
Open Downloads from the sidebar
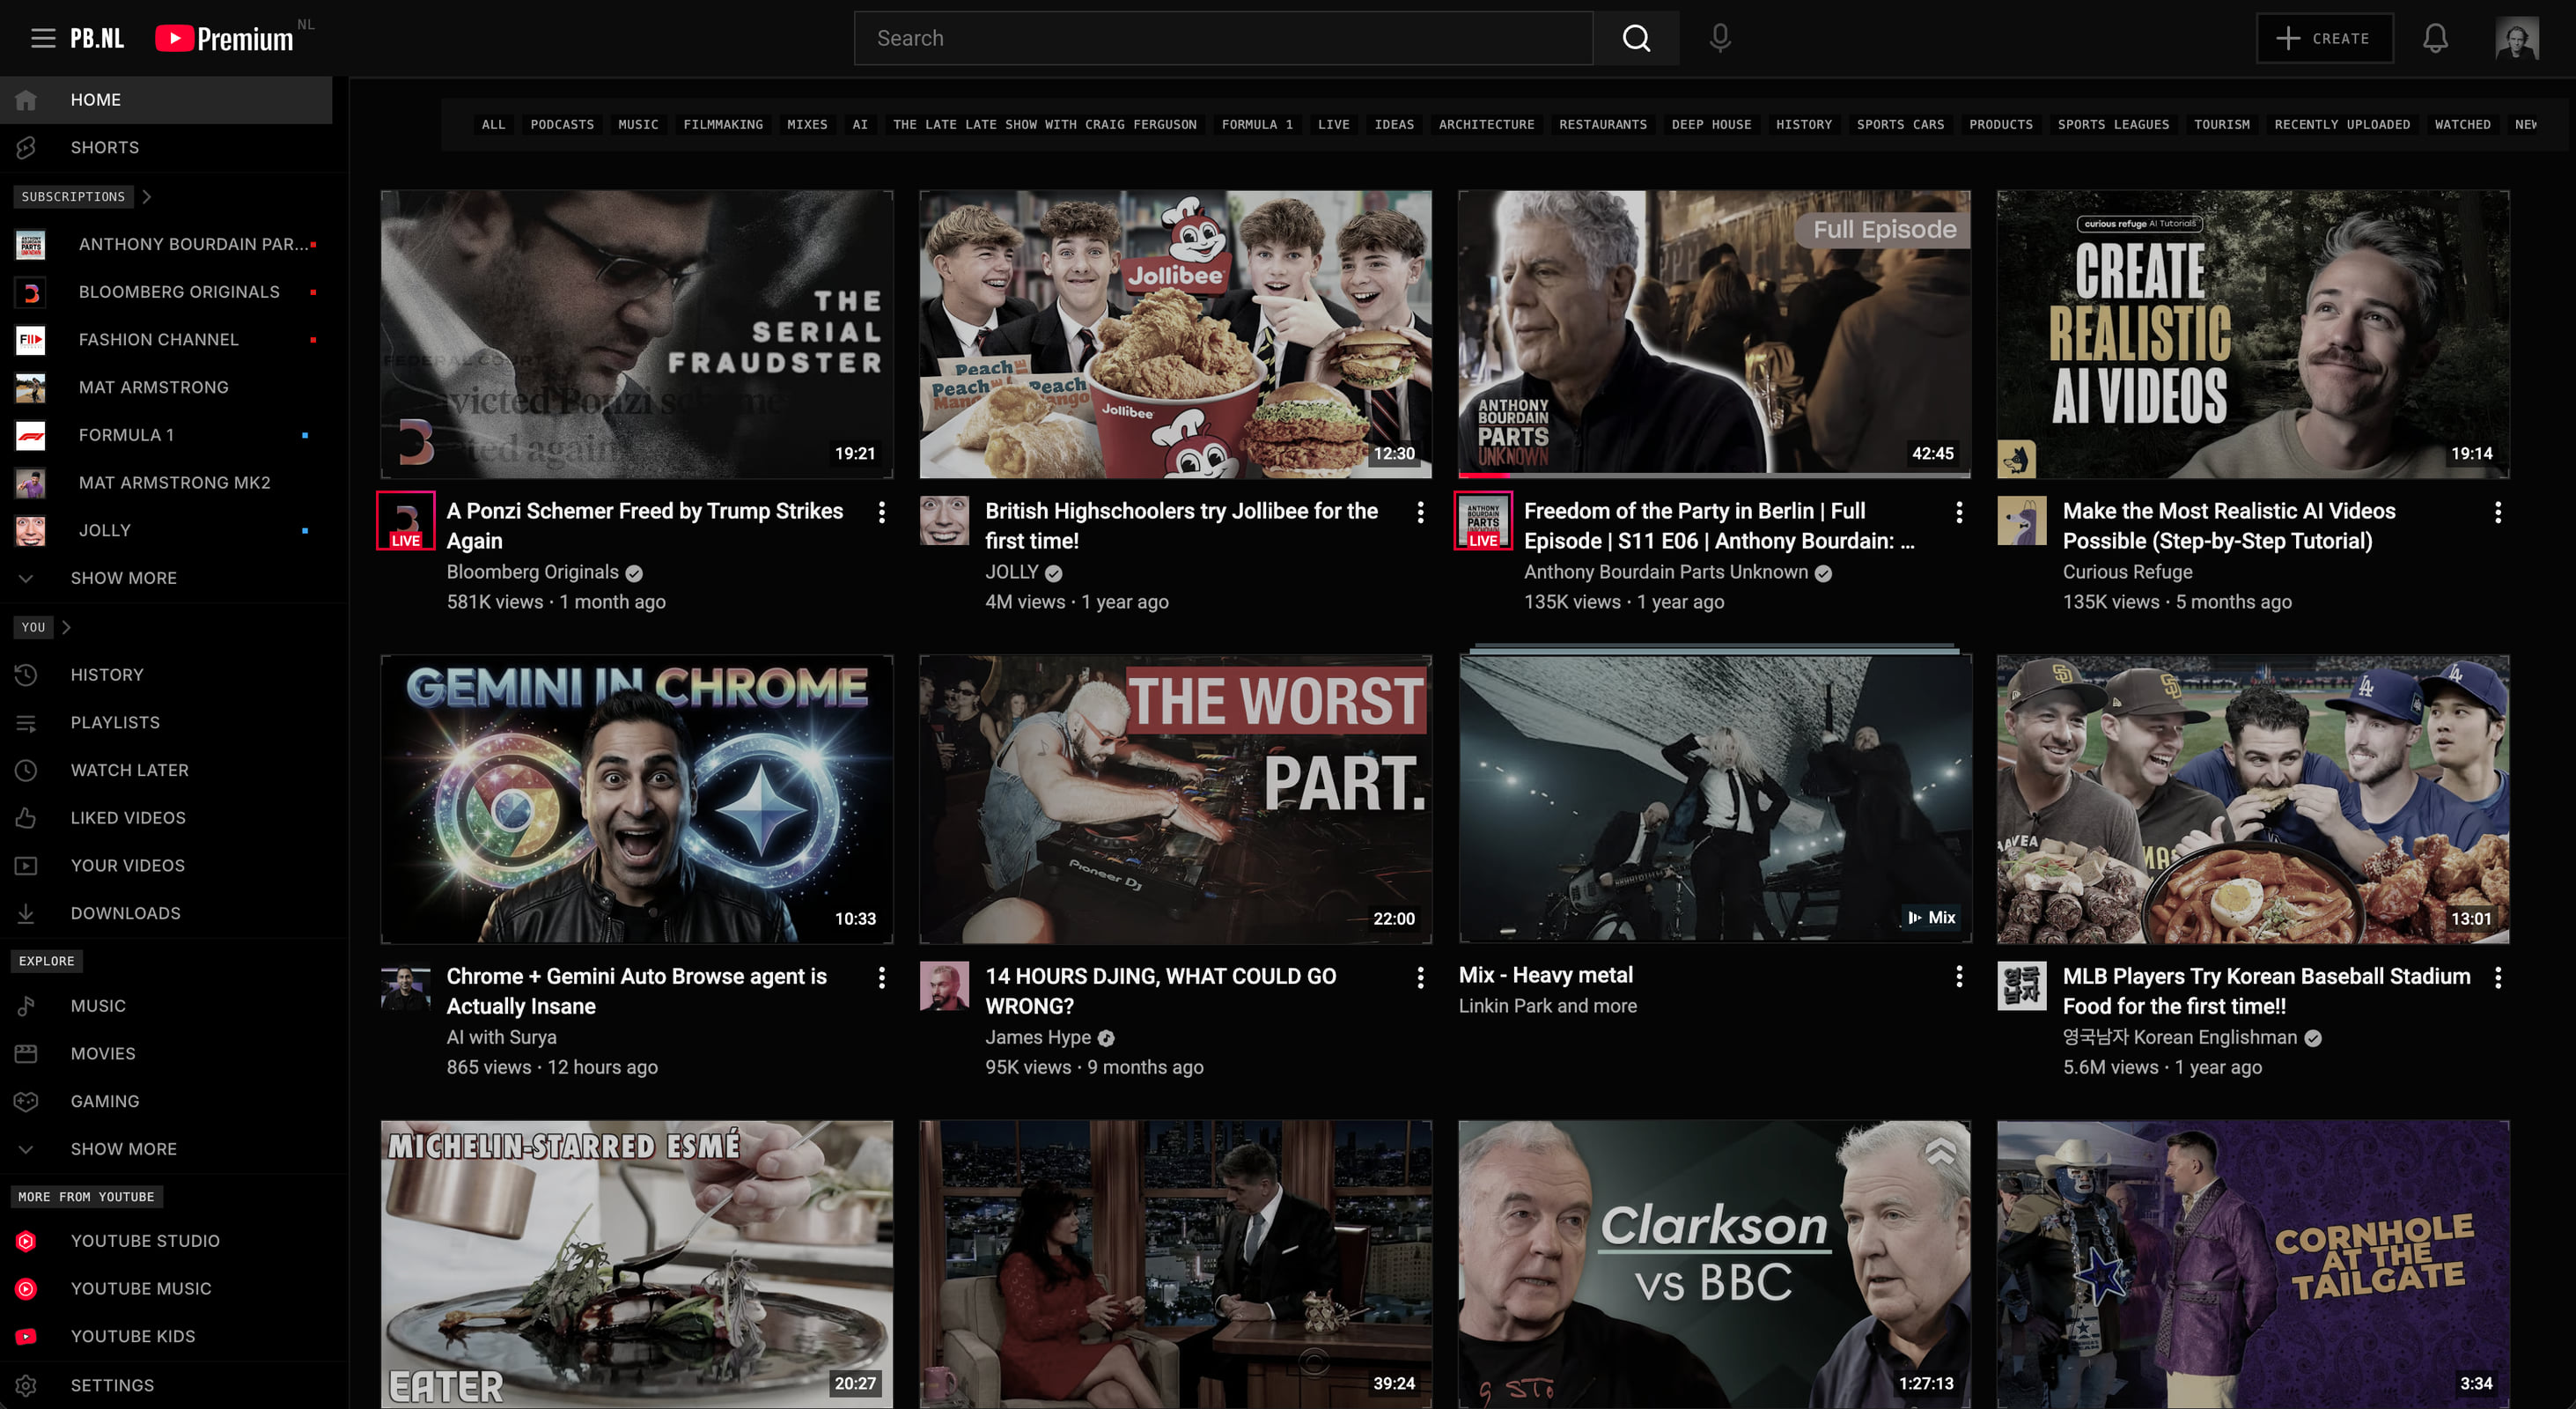tap(125, 913)
